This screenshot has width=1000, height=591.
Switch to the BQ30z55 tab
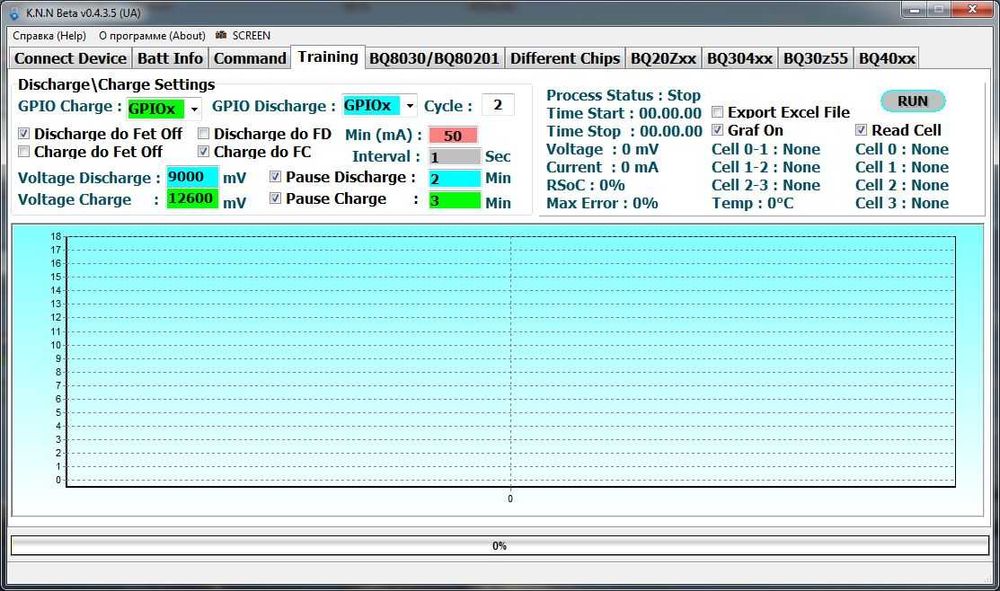click(816, 59)
